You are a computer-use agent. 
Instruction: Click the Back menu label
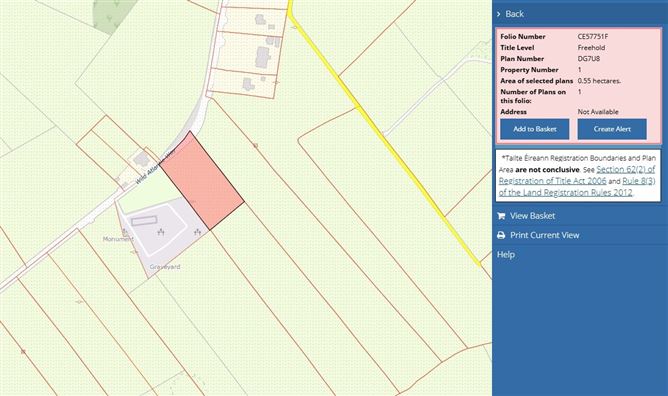coord(514,14)
